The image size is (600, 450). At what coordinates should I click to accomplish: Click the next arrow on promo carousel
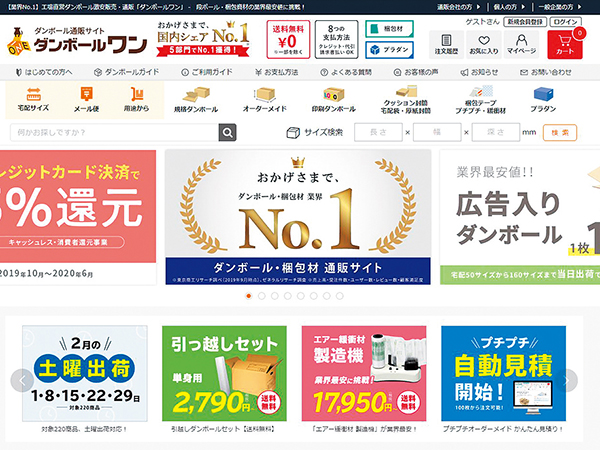pos(566,380)
